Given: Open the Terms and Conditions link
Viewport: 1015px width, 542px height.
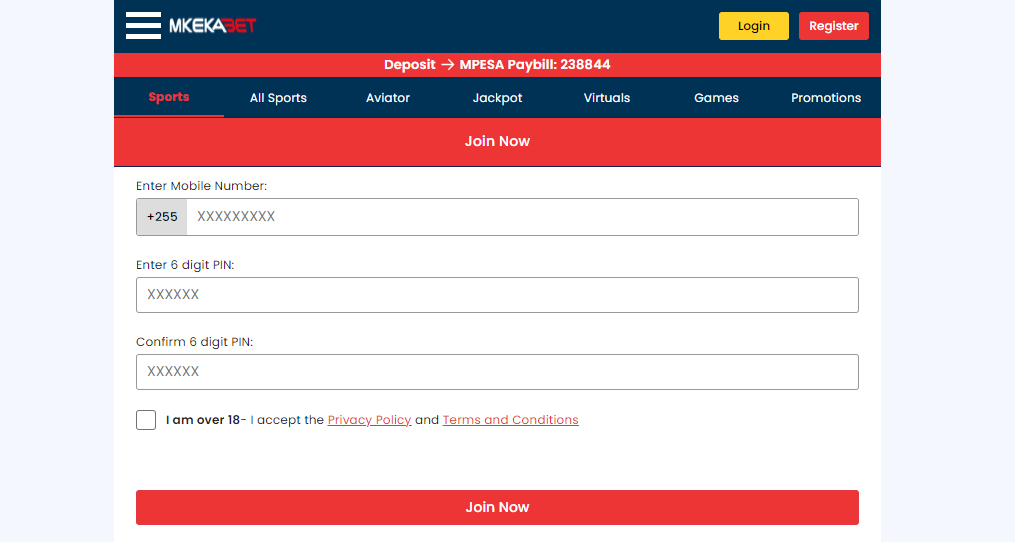Looking at the screenshot, I should tap(511, 420).
